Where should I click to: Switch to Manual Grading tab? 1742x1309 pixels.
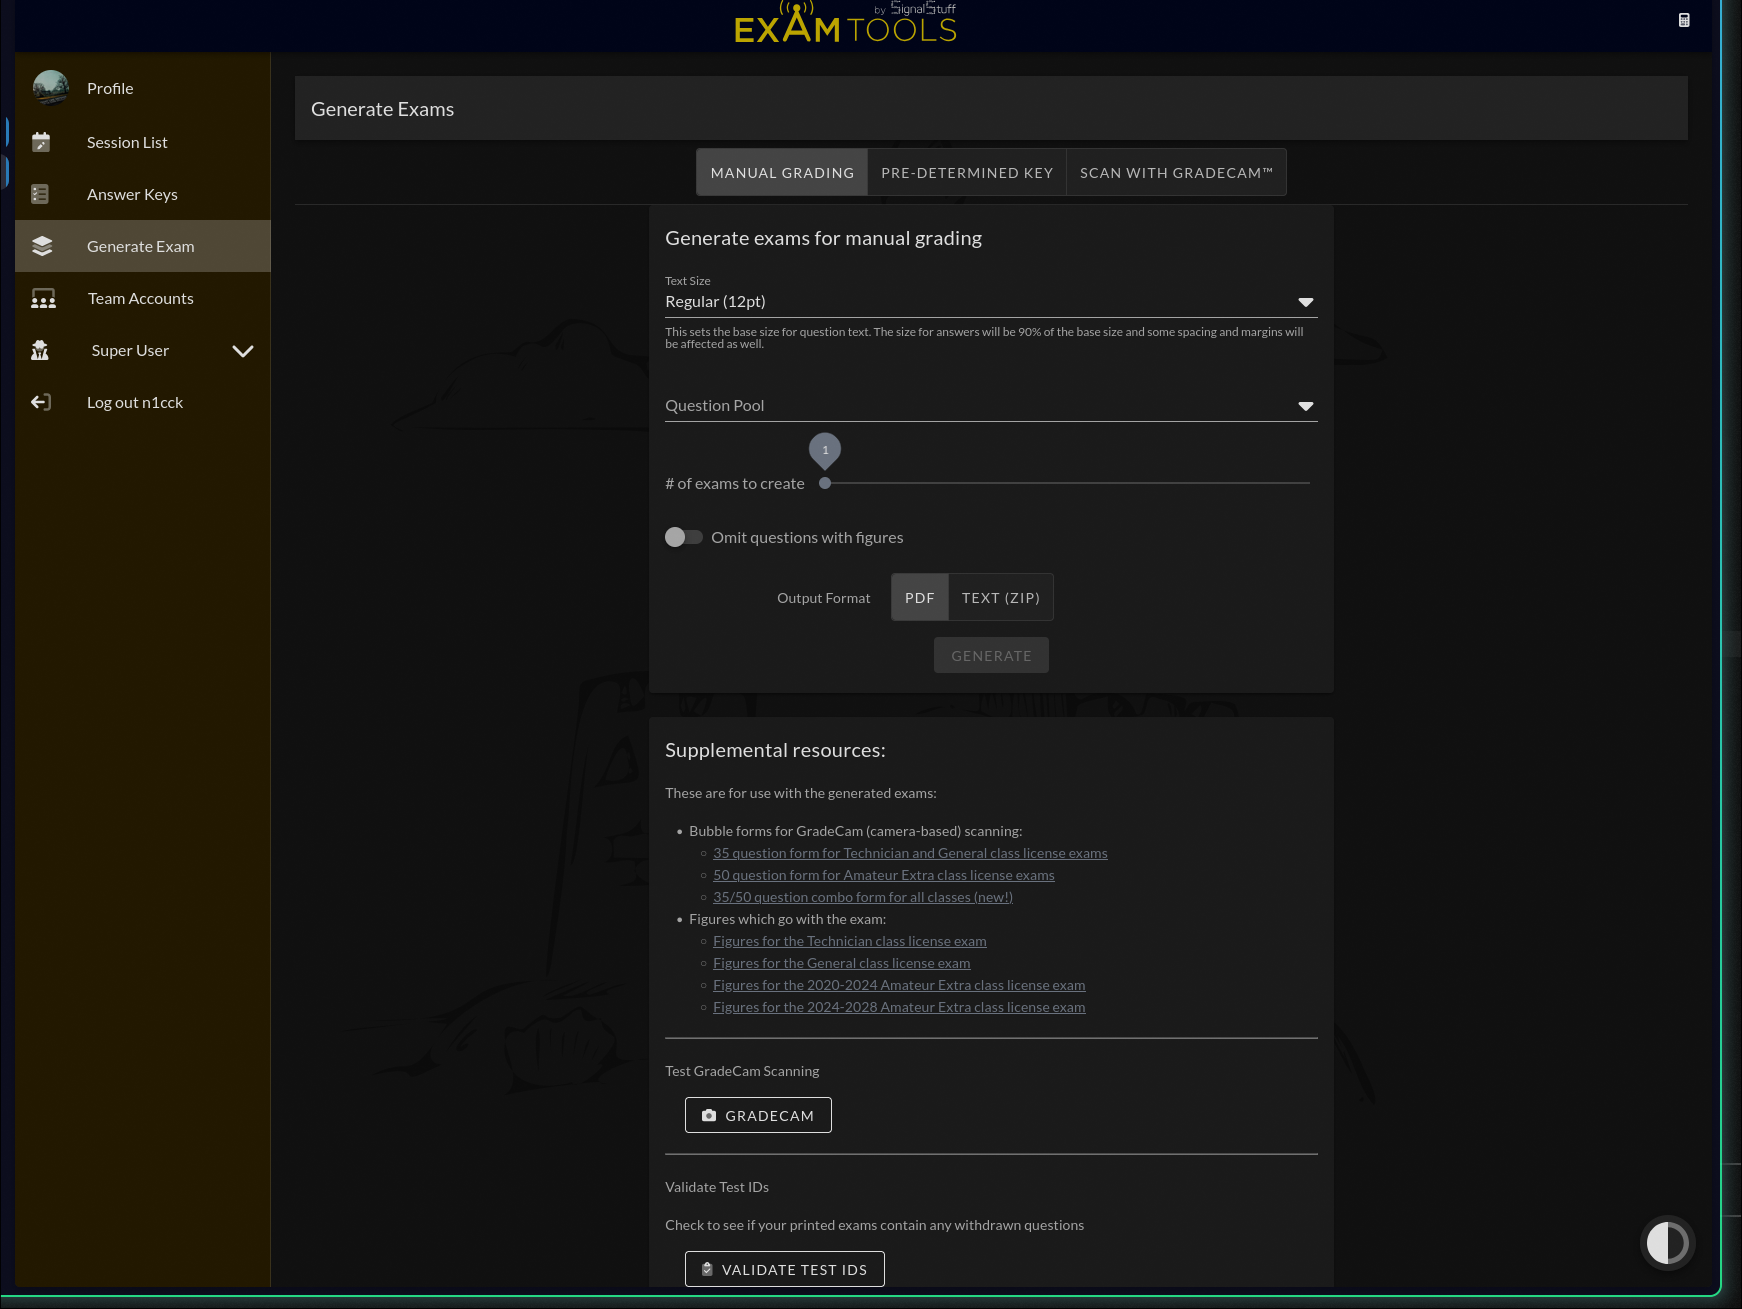(782, 172)
